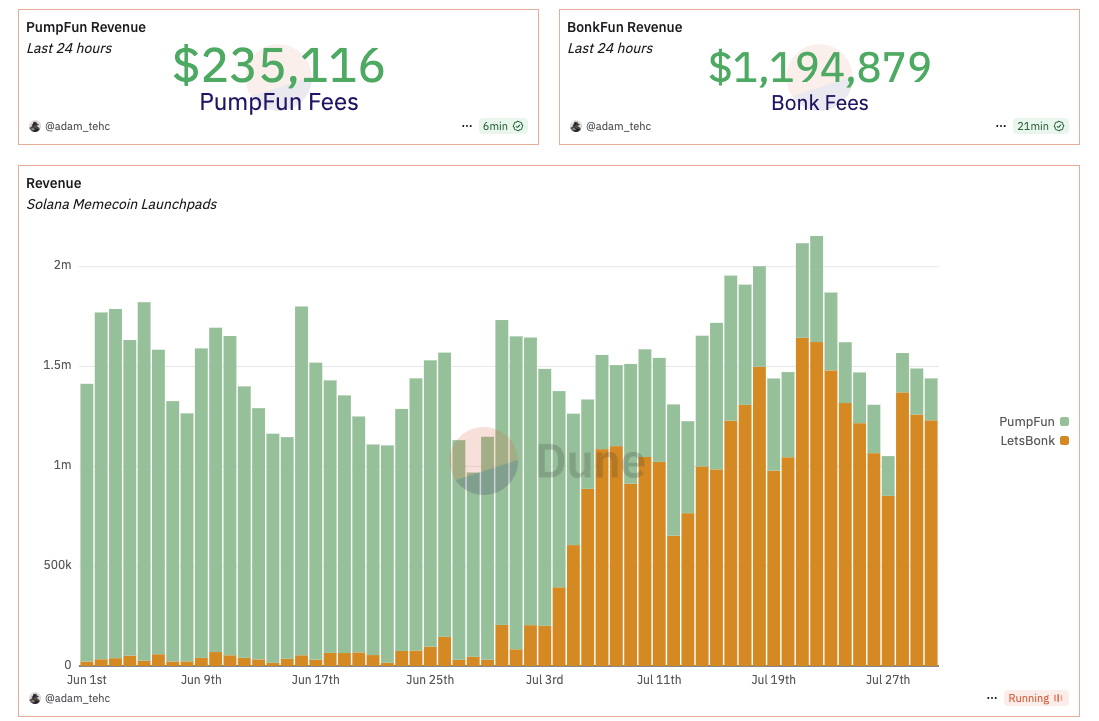Click the $235,116 PumpFun fees figure
1099x721 pixels.
coord(277,65)
